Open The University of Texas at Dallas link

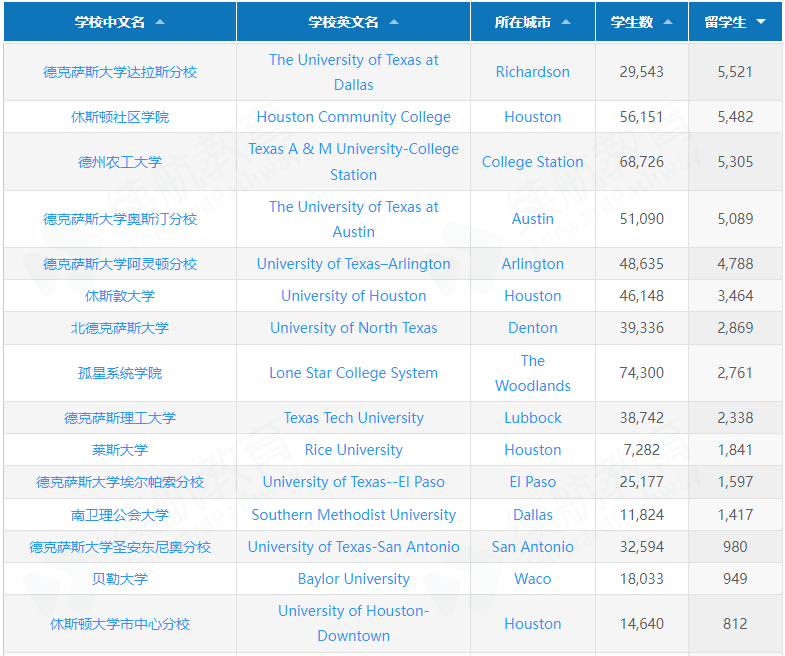coord(353,72)
